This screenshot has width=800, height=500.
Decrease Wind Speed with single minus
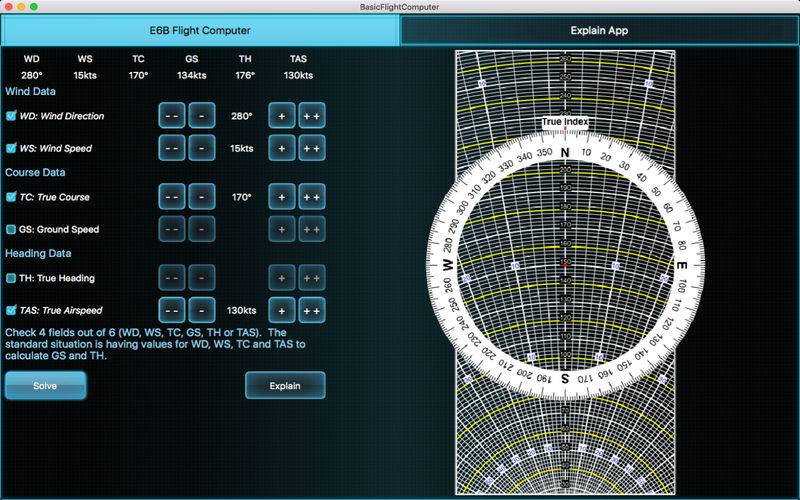pyautogui.click(x=202, y=148)
